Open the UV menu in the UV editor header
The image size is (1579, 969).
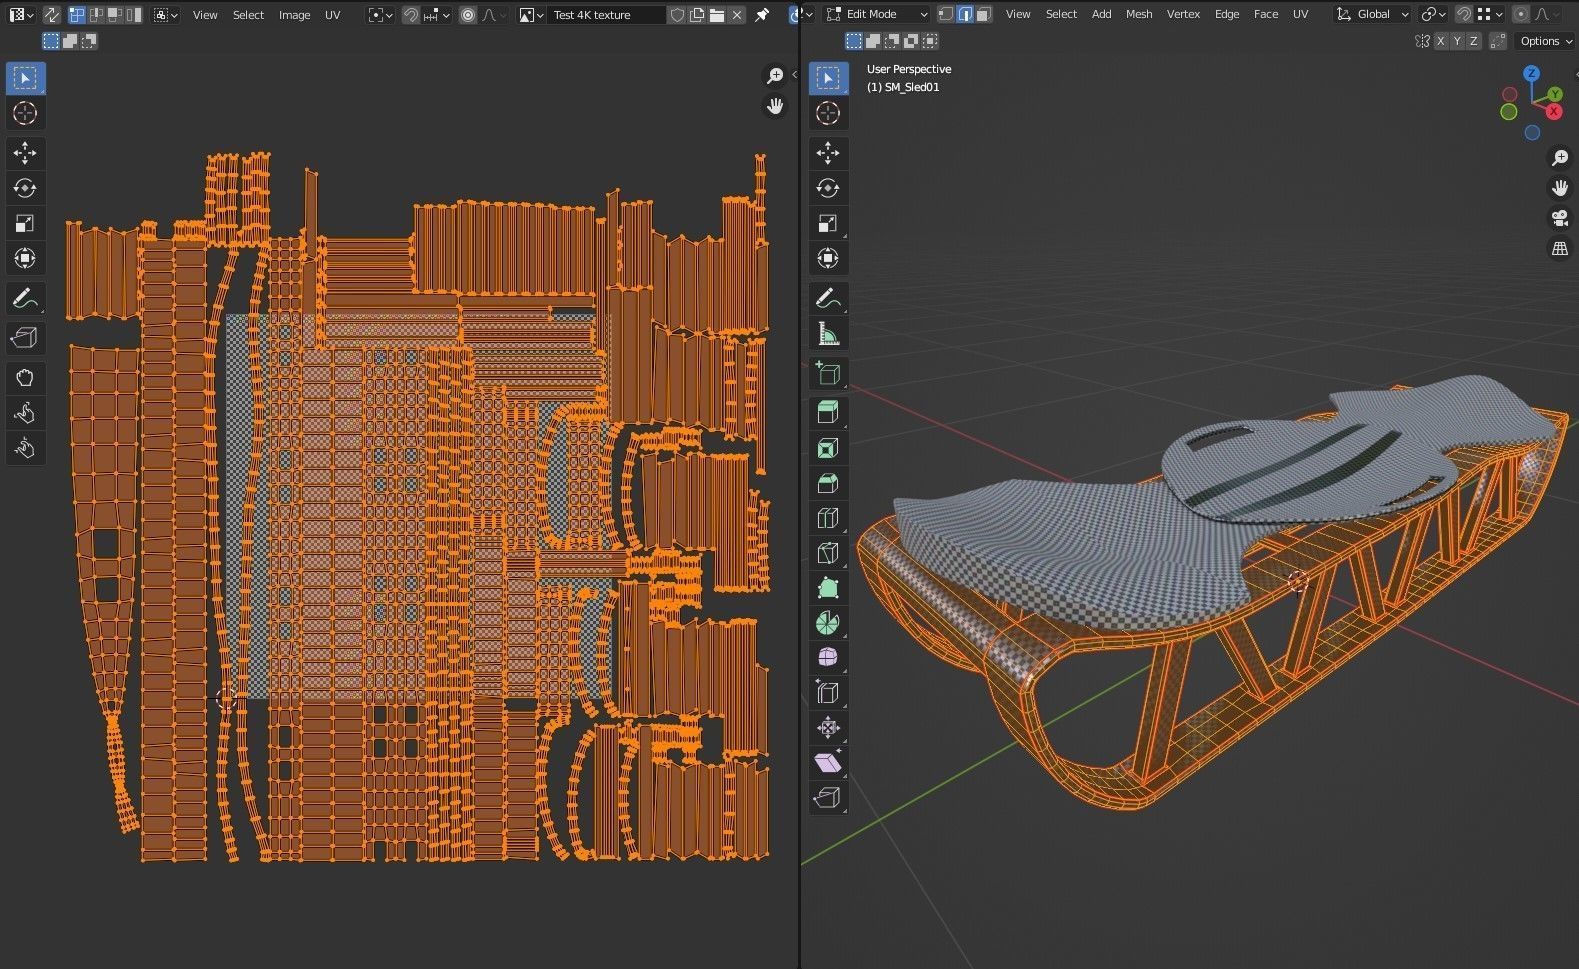point(332,15)
